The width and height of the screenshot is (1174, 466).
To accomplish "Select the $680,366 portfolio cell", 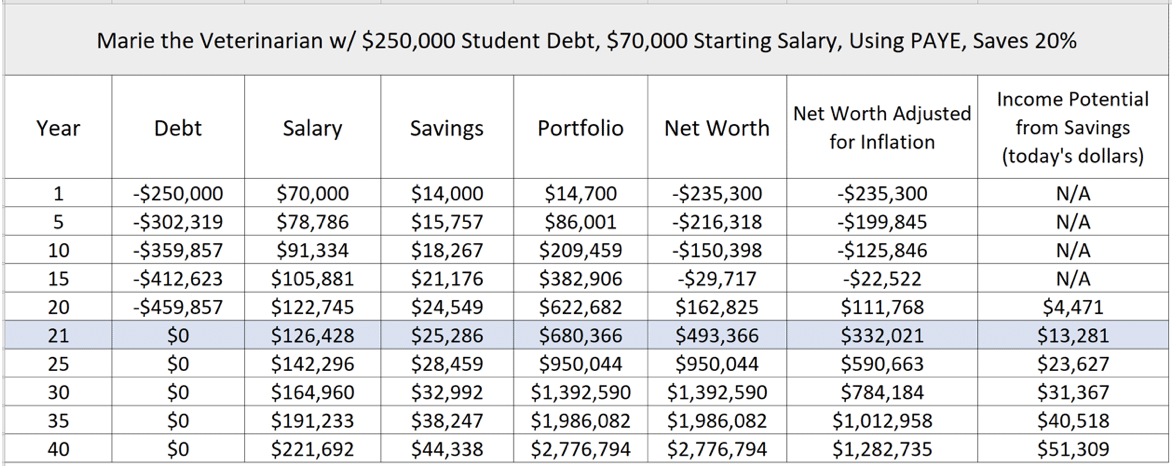I will point(580,335).
